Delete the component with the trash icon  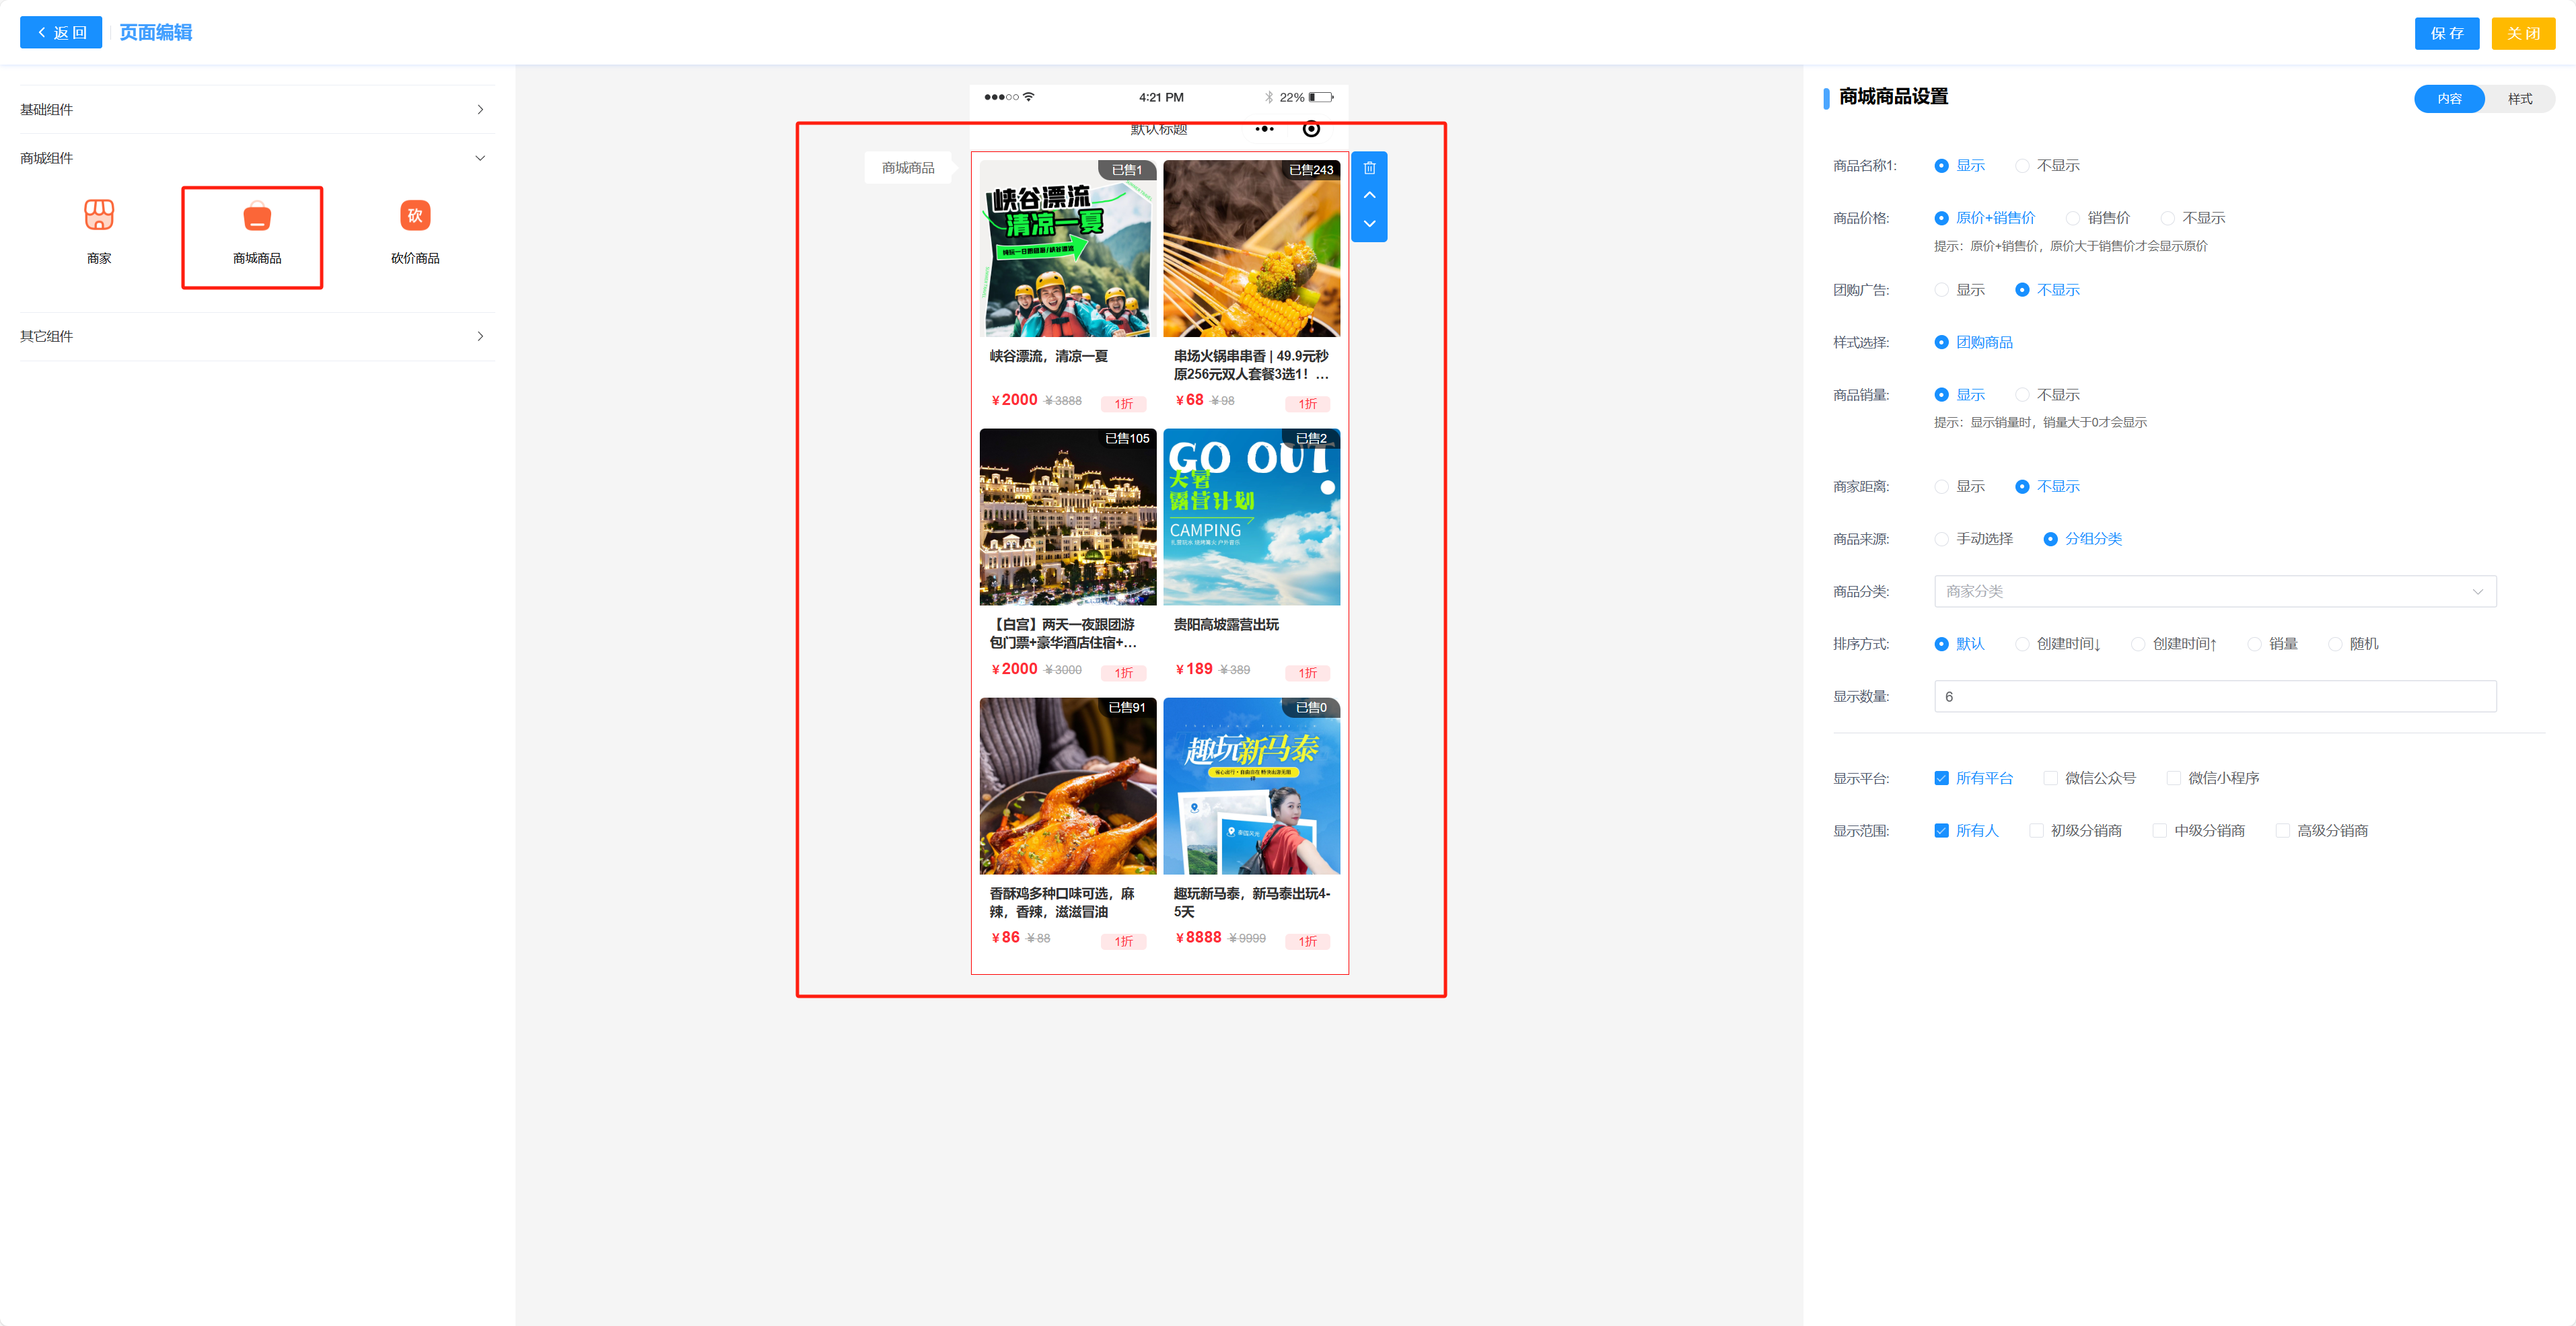tap(1369, 168)
